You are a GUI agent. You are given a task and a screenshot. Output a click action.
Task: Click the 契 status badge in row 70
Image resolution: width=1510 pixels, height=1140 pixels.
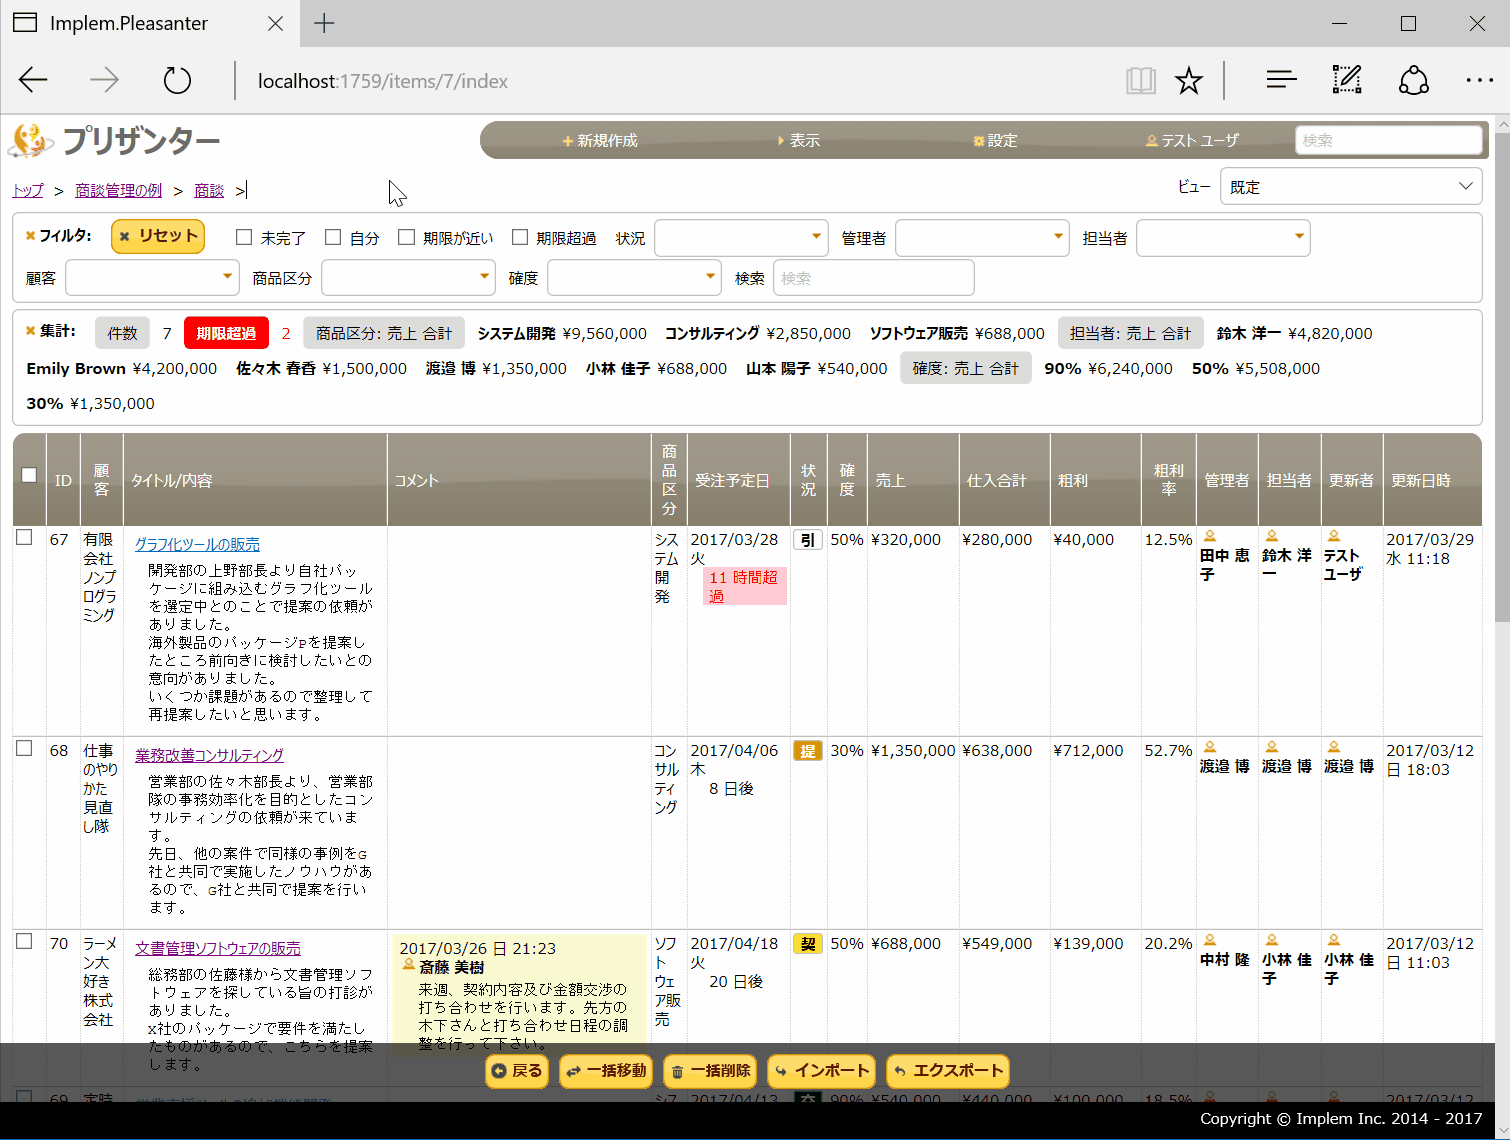tap(808, 944)
